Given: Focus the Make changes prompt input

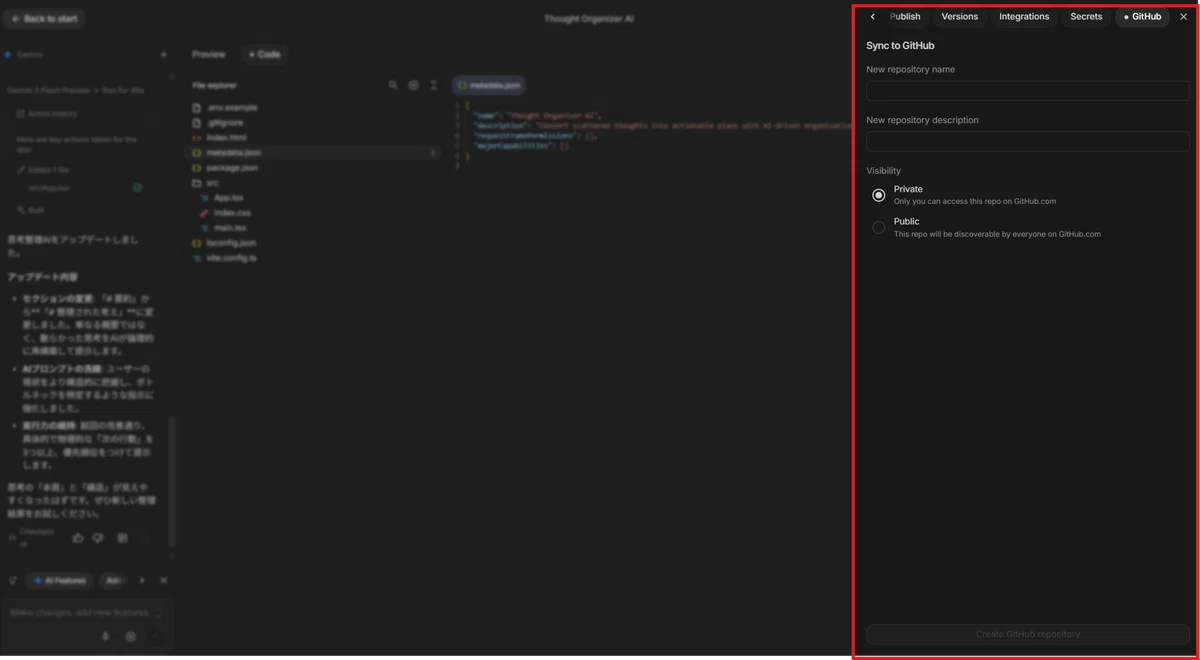Looking at the screenshot, I should point(80,612).
